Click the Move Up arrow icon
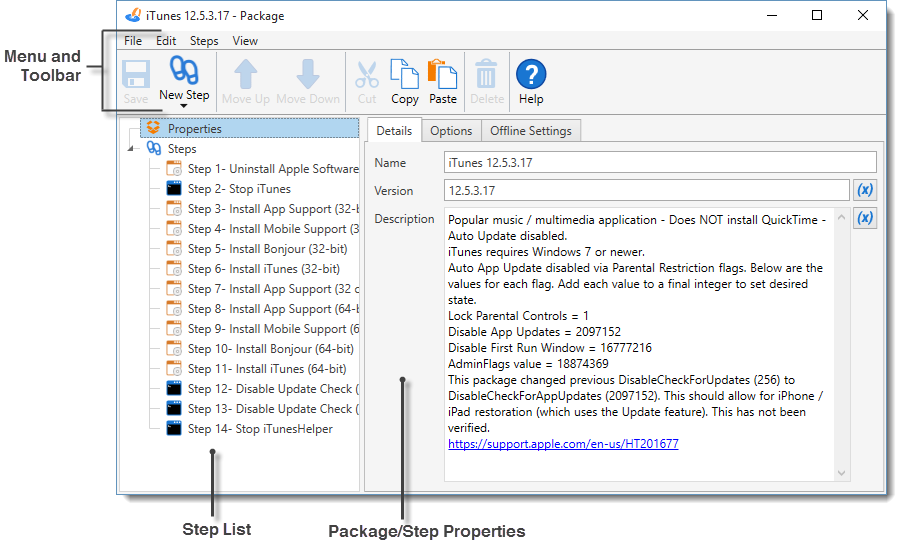902x542 pixels. (x=246, y=74)
